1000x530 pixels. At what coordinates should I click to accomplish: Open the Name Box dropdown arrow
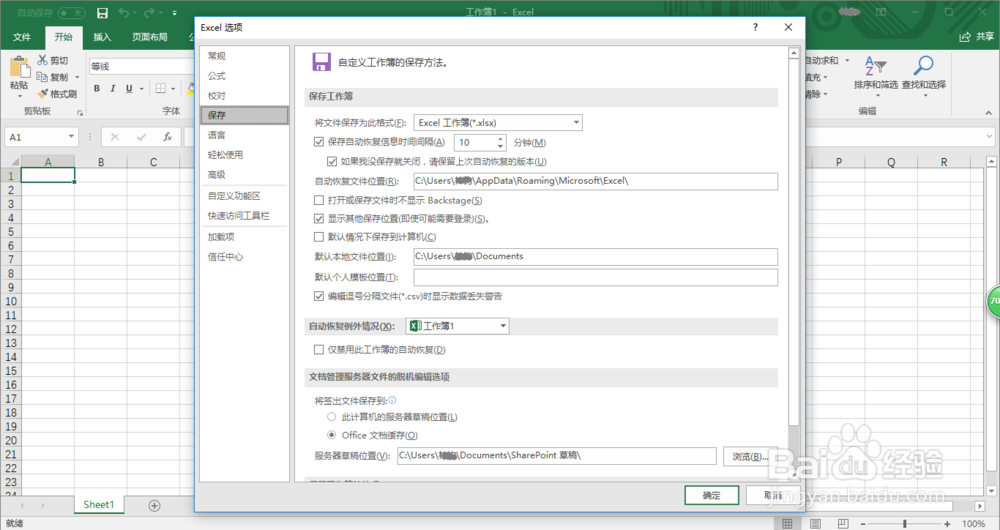coord(71,136)
